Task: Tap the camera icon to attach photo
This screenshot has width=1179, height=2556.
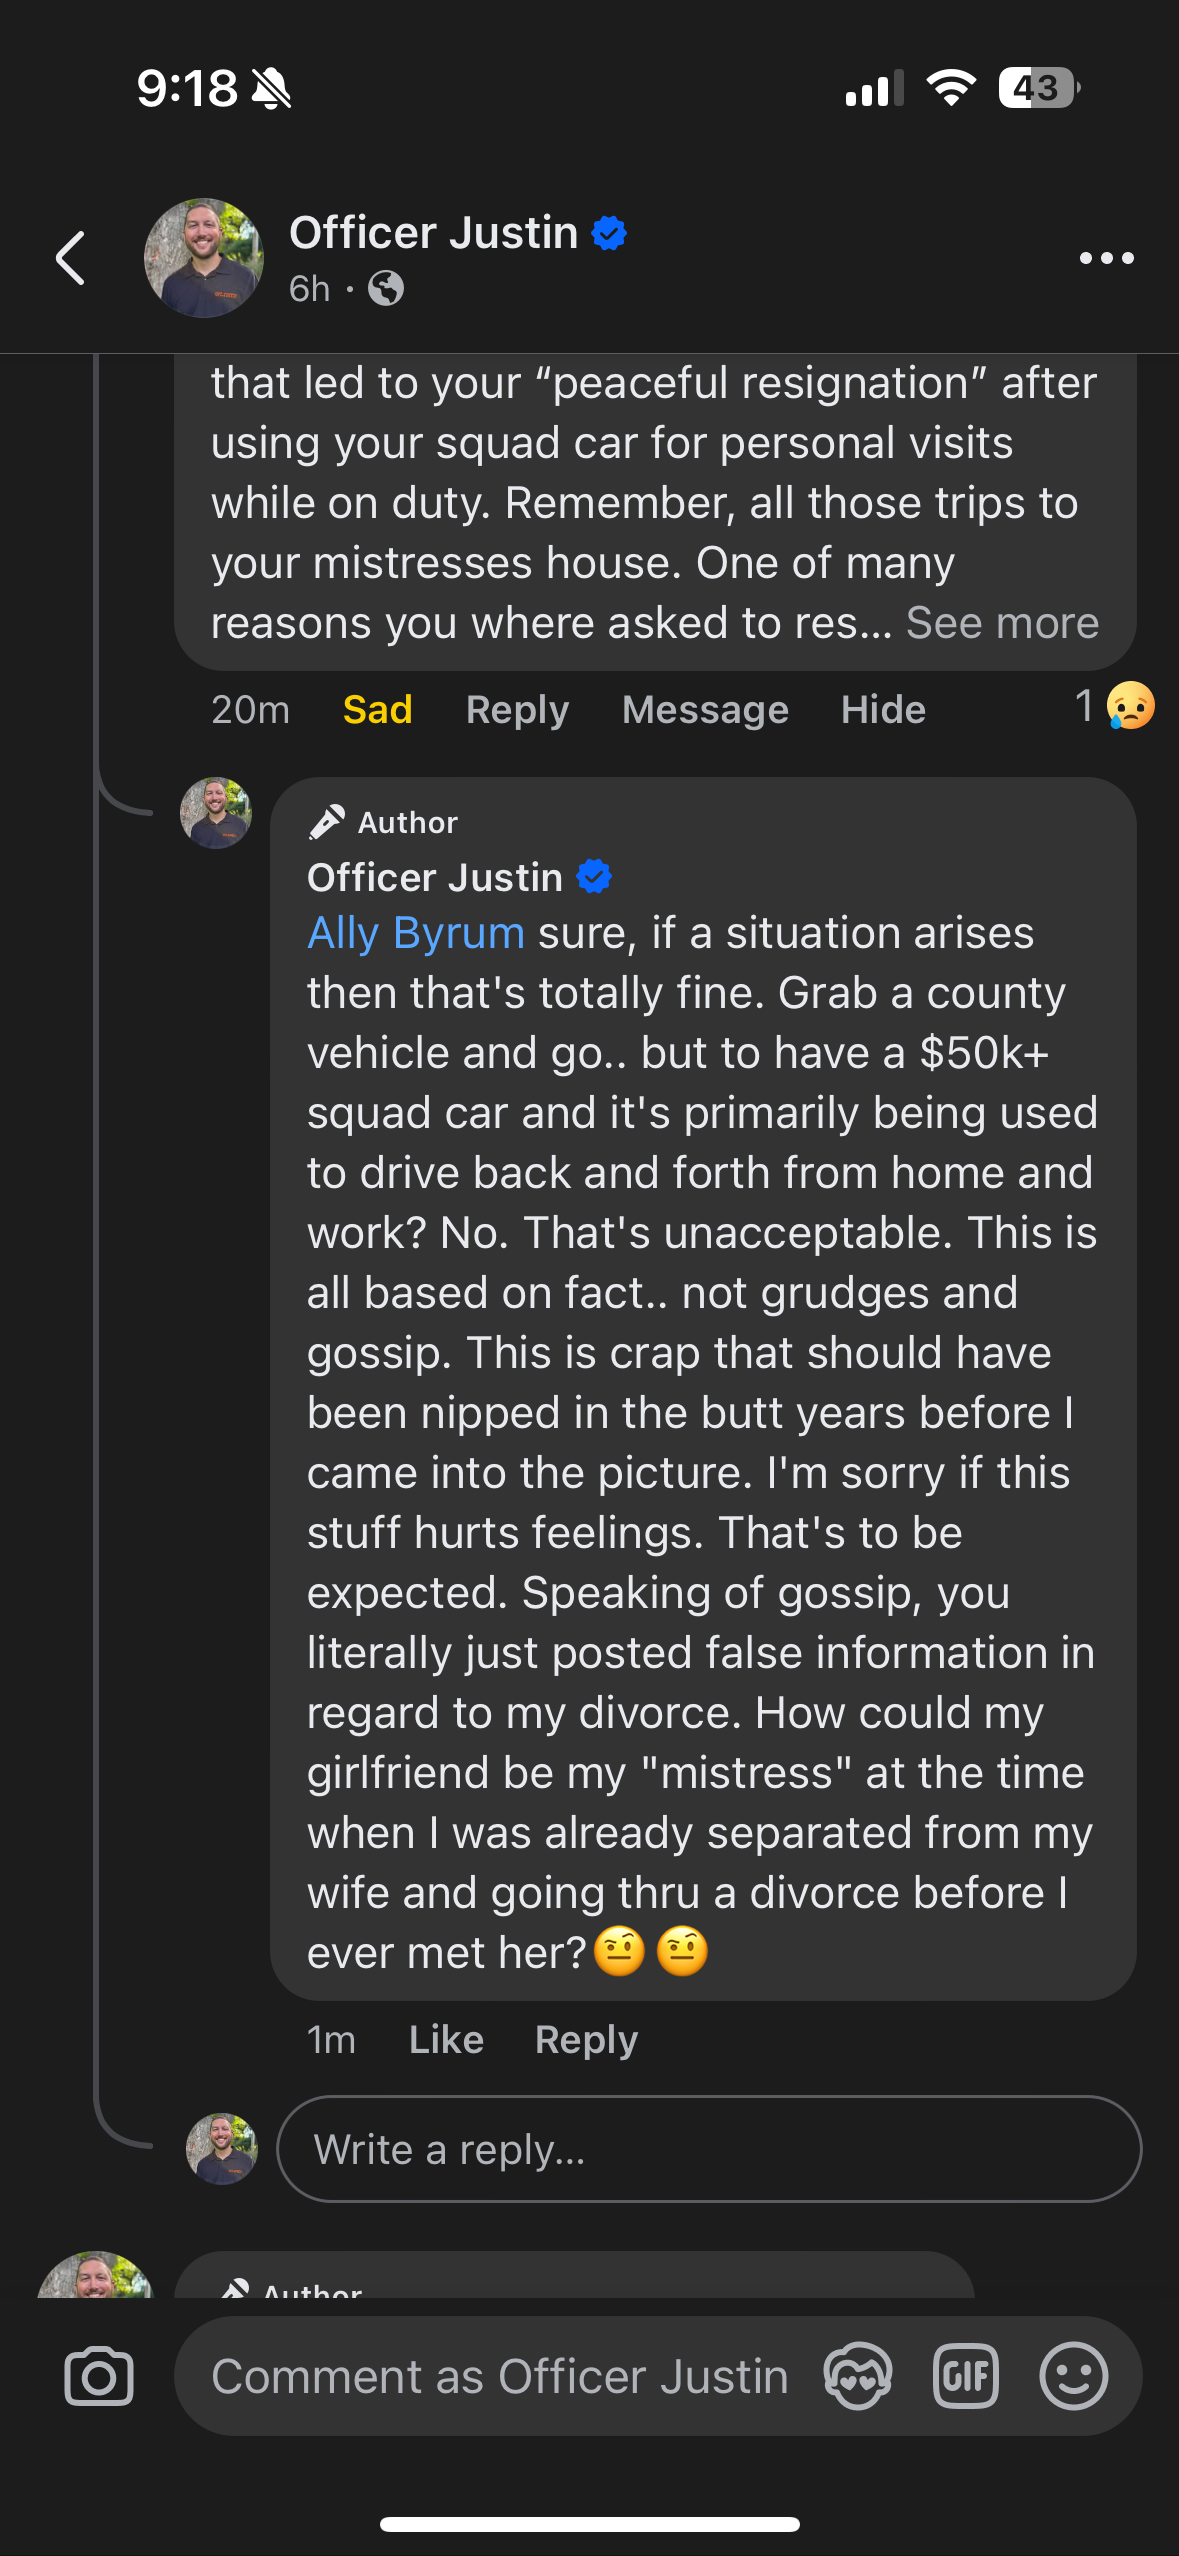Action: click(99, 2376)
